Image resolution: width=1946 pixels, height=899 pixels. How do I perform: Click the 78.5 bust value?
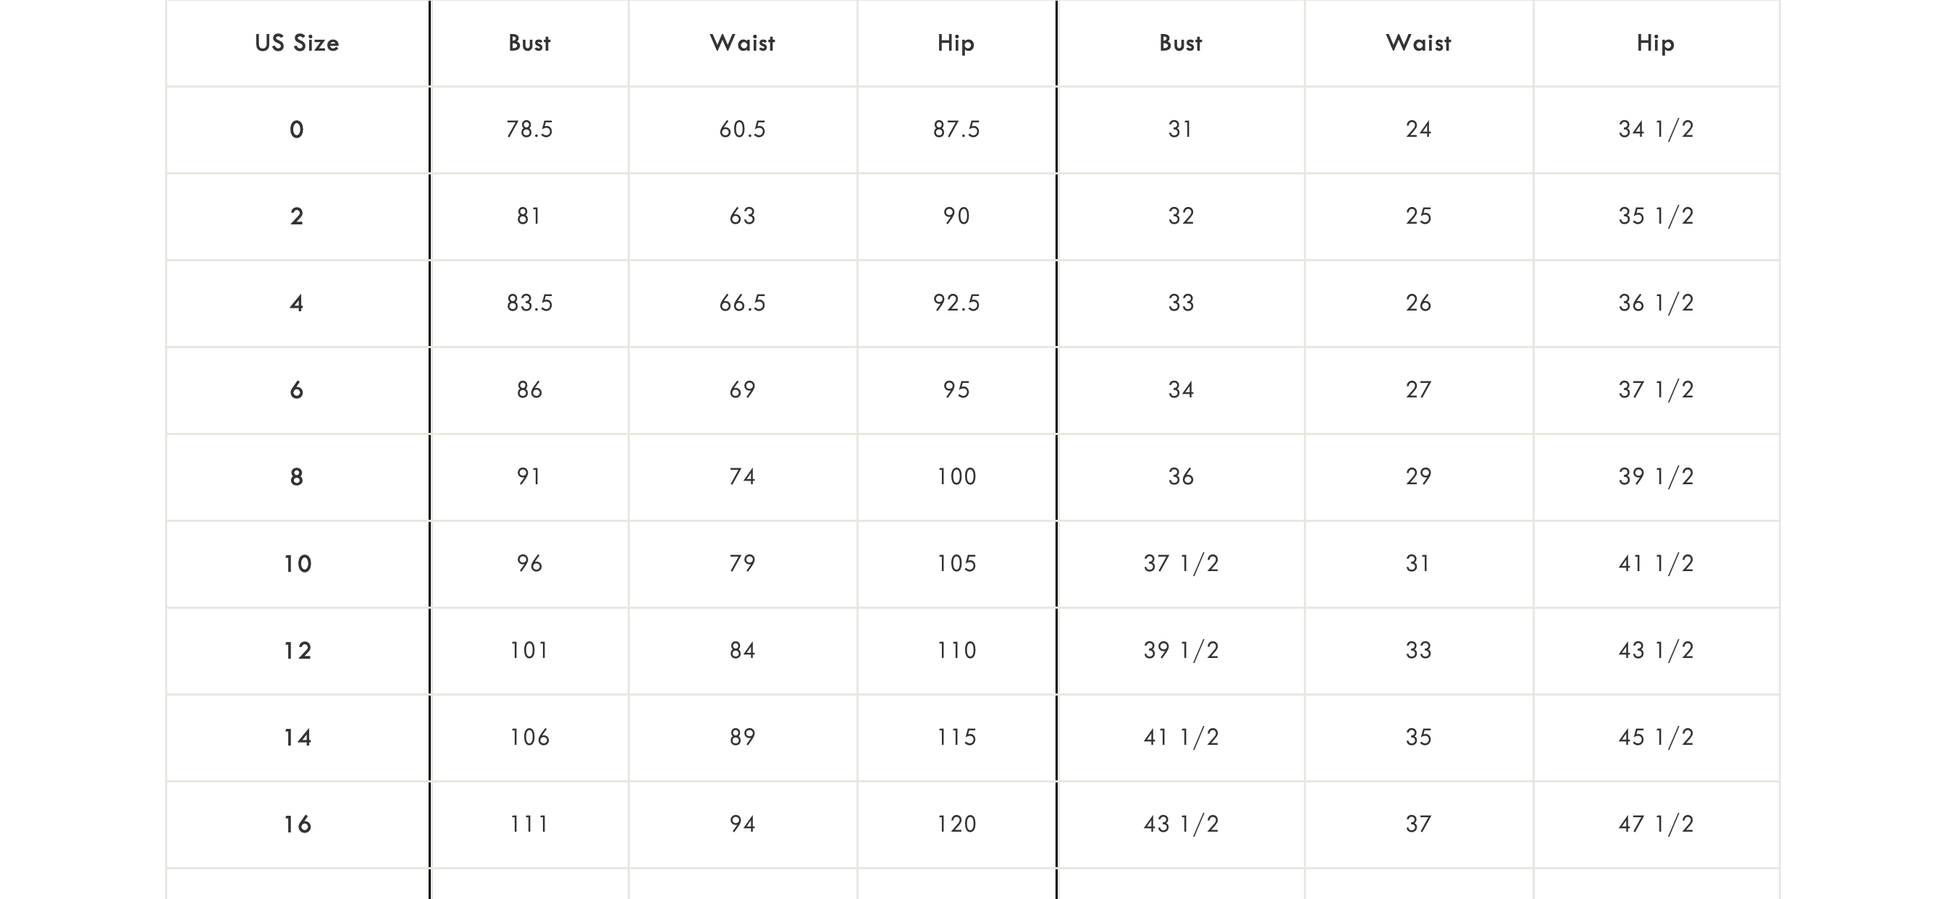pyautogui.click(x=529, y=130)
